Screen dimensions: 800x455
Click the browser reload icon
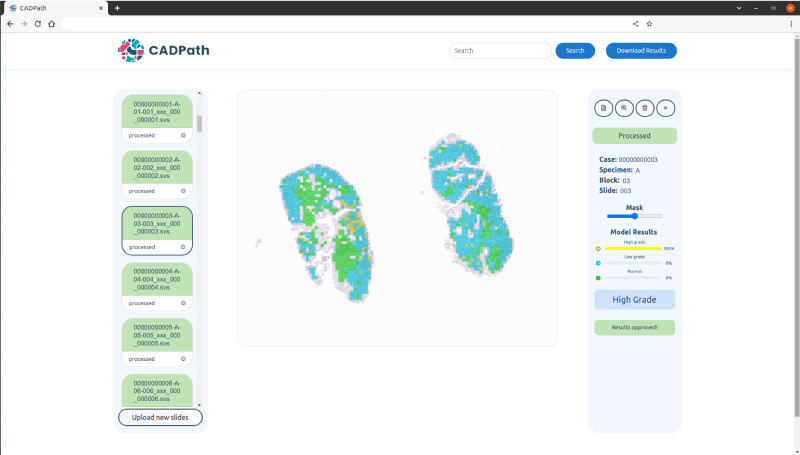[37, 23]
